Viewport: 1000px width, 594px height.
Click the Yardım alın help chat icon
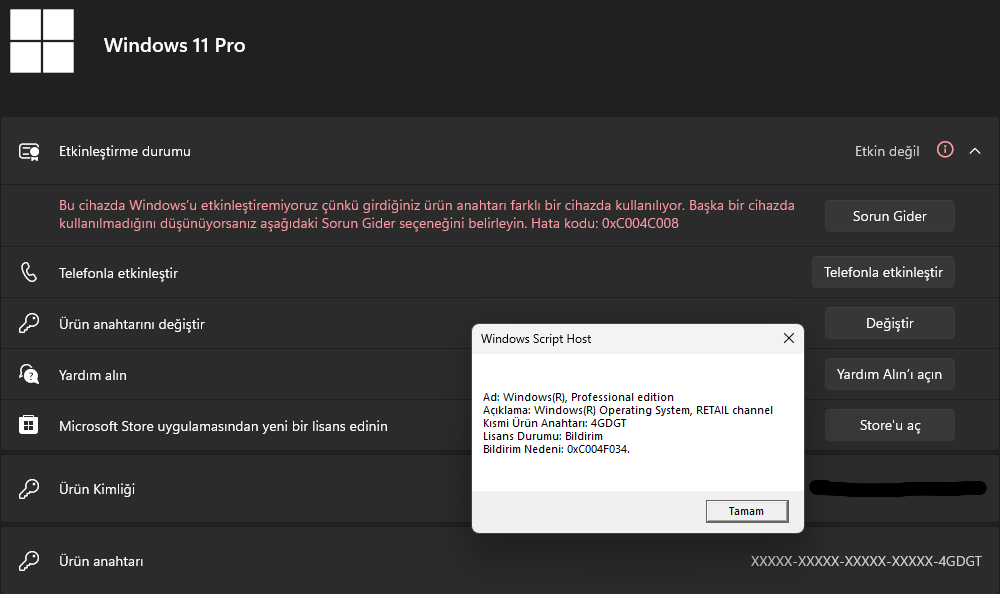point(29,375)
